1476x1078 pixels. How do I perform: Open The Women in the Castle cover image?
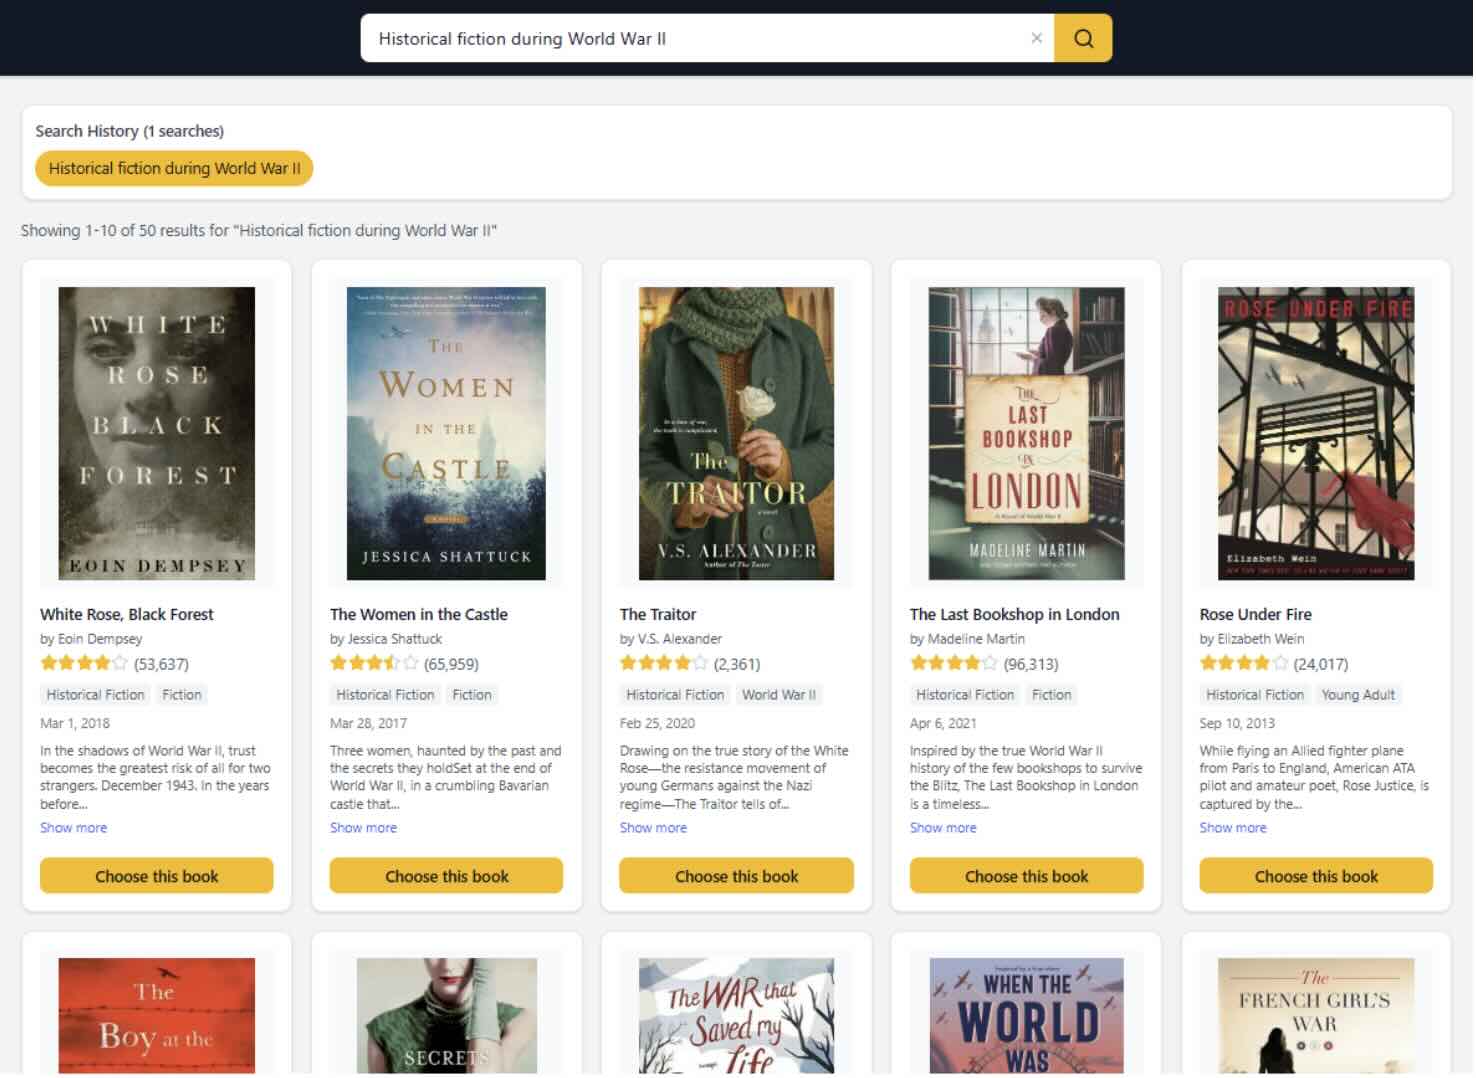pyautogui.click(x=446, y=434)
